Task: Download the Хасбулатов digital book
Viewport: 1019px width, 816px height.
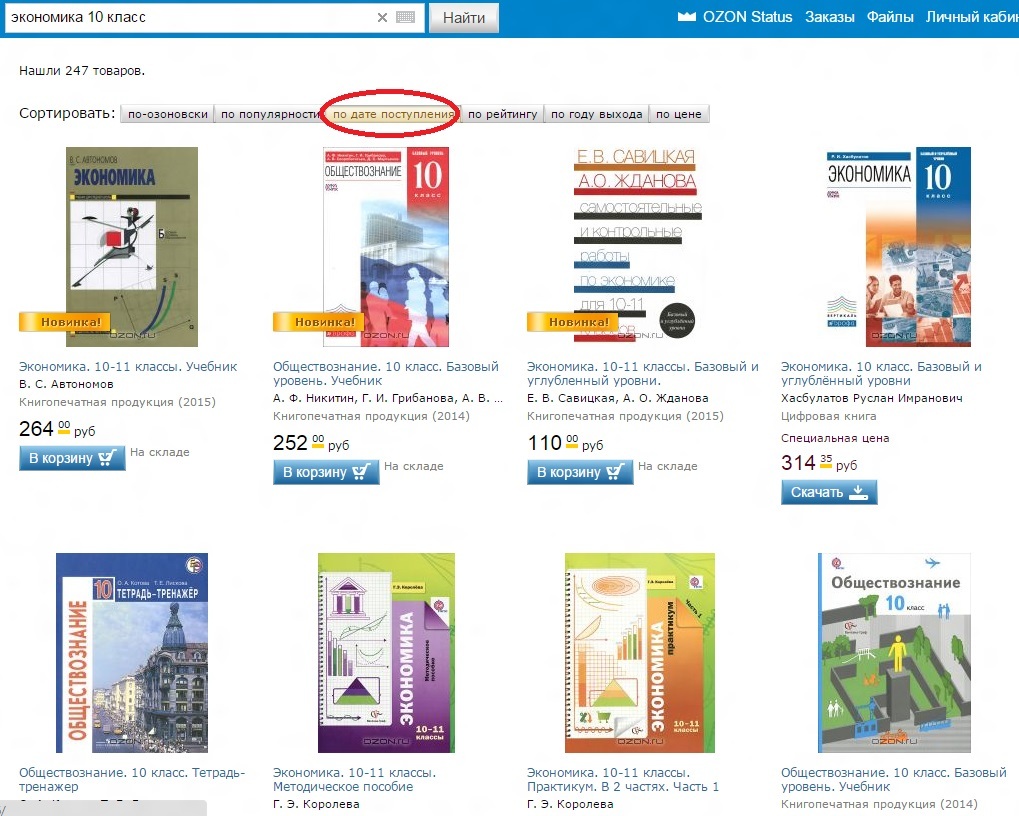Action: [829, 492]
